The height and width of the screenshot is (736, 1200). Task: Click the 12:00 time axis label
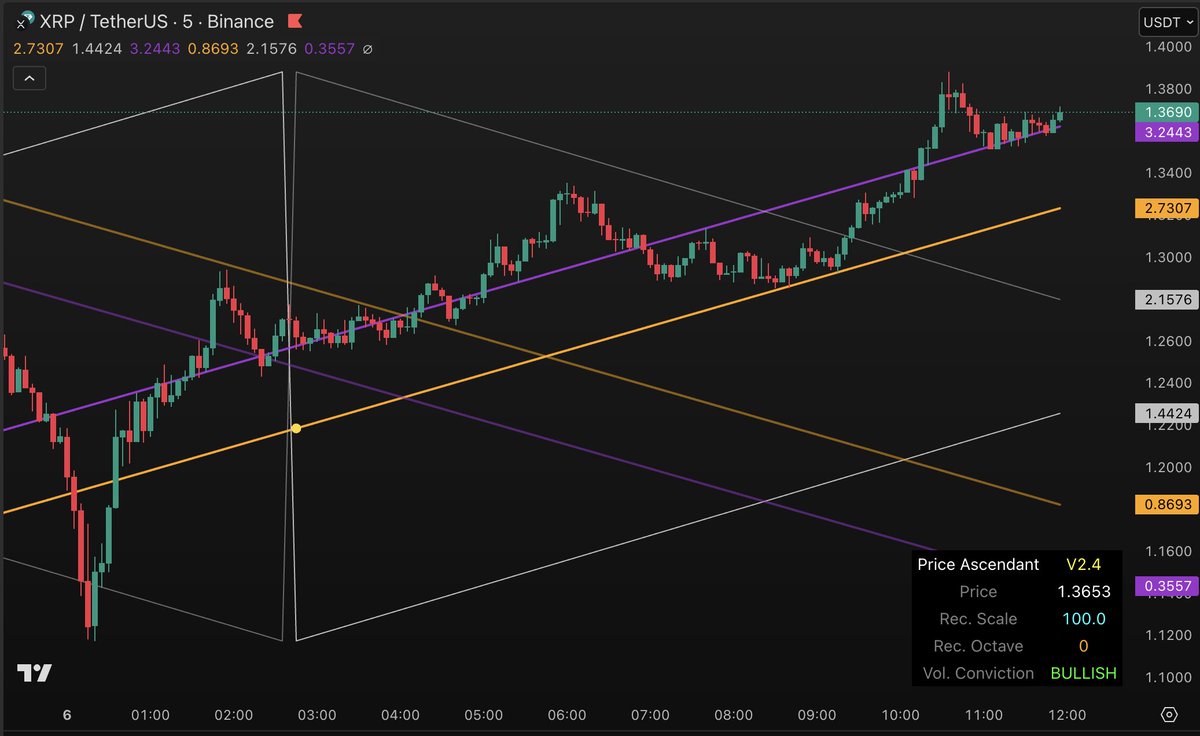tap(1067, 715)
